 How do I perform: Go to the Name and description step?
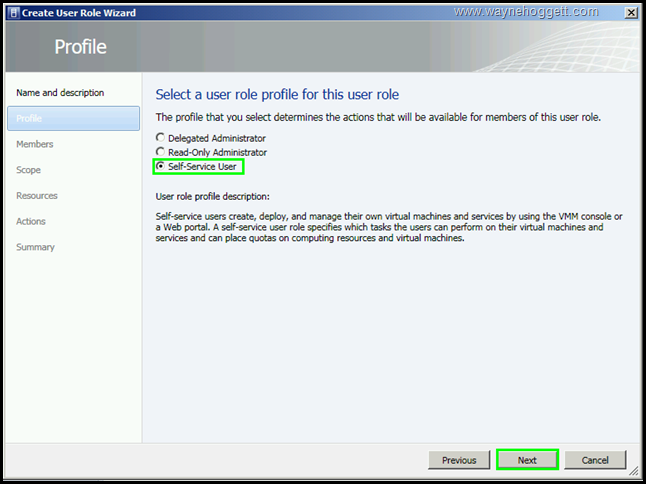(60, 93)
